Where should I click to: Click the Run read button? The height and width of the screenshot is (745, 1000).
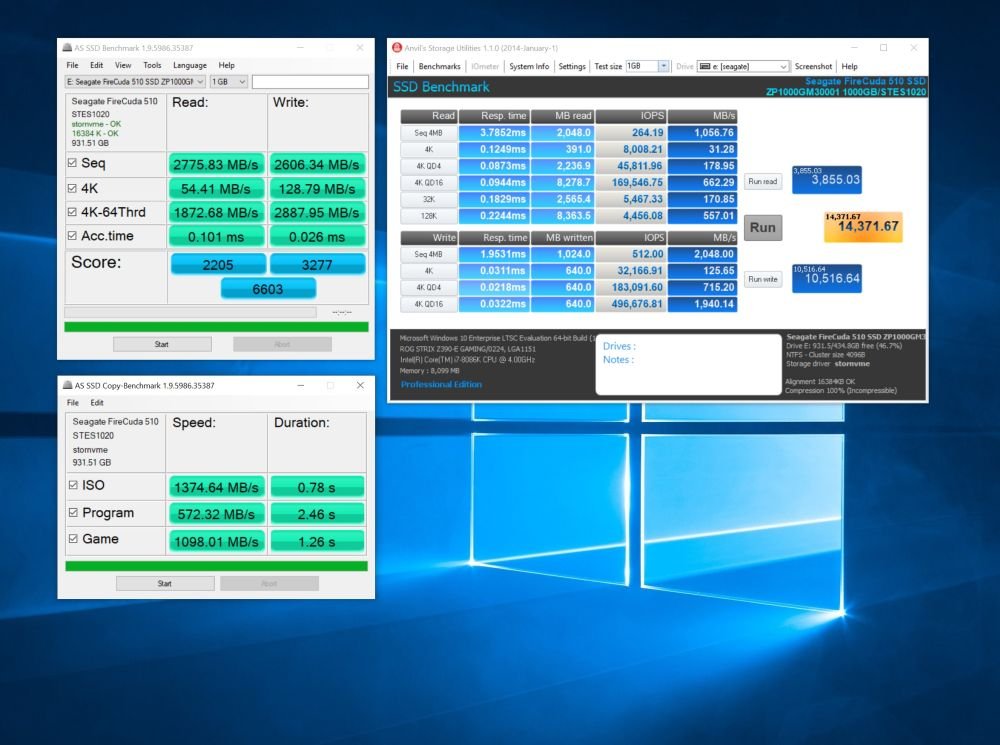coord(763,182)
